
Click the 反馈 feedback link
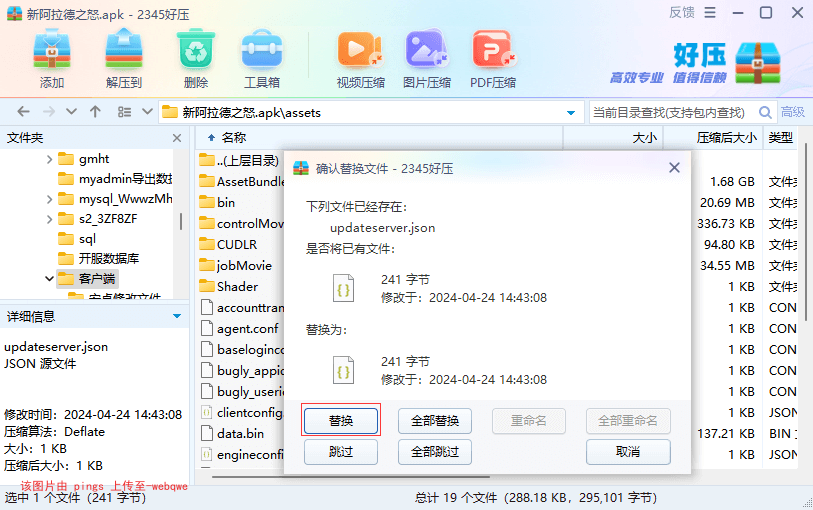[x=681, y=12]
